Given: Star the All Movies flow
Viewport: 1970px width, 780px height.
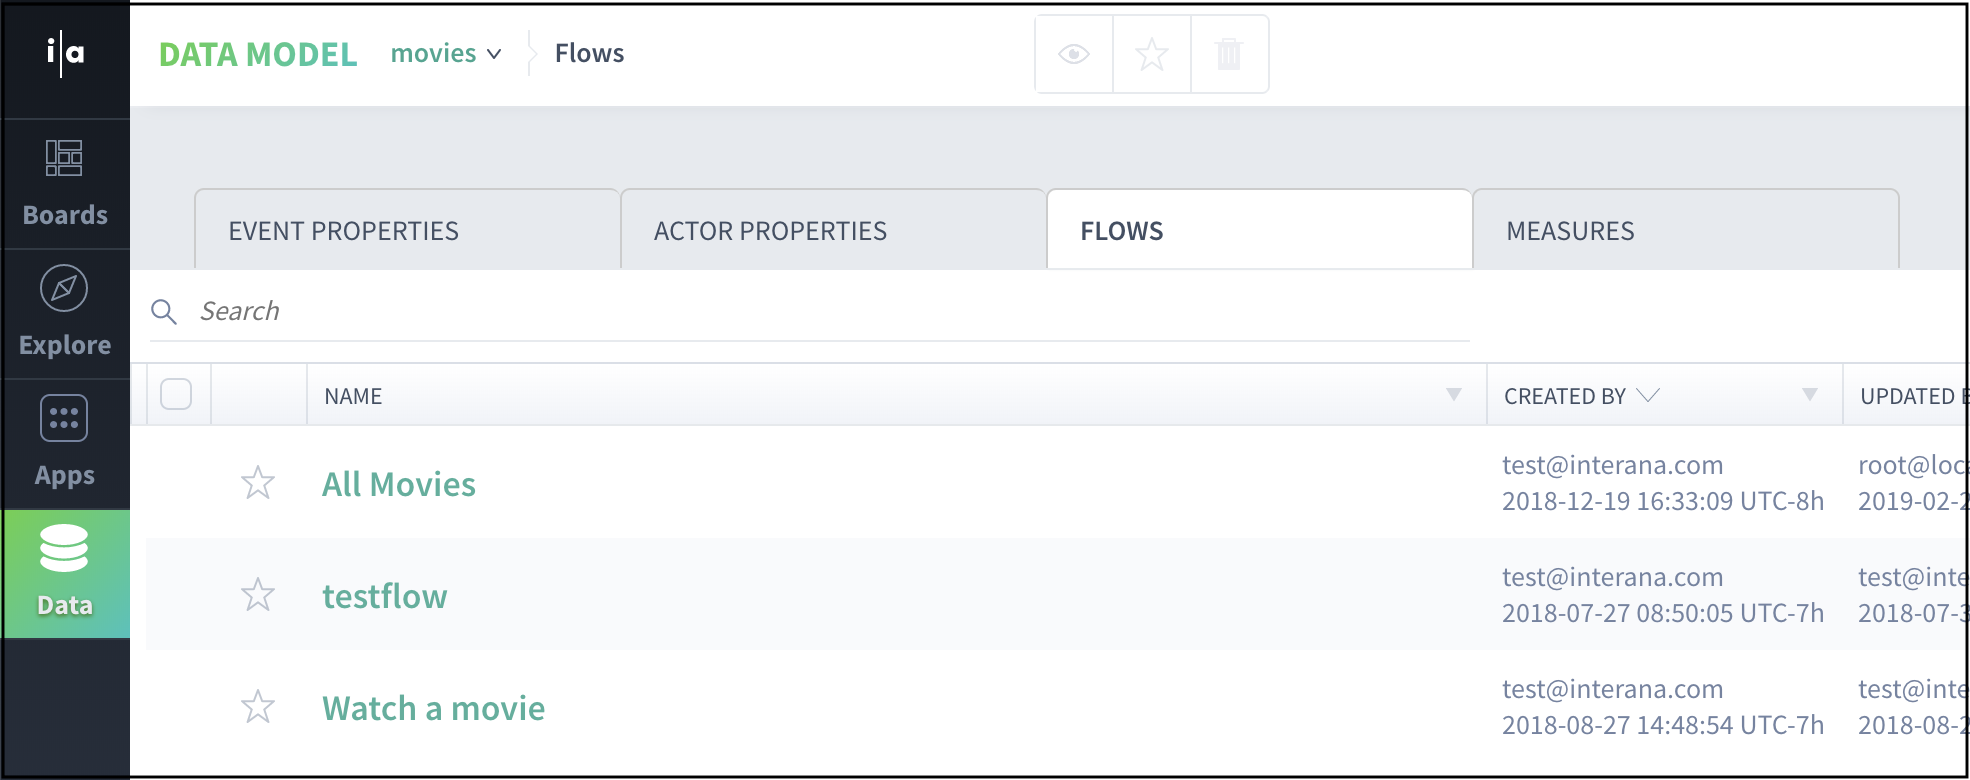Looking at the screenshot, I should point(258,483).
